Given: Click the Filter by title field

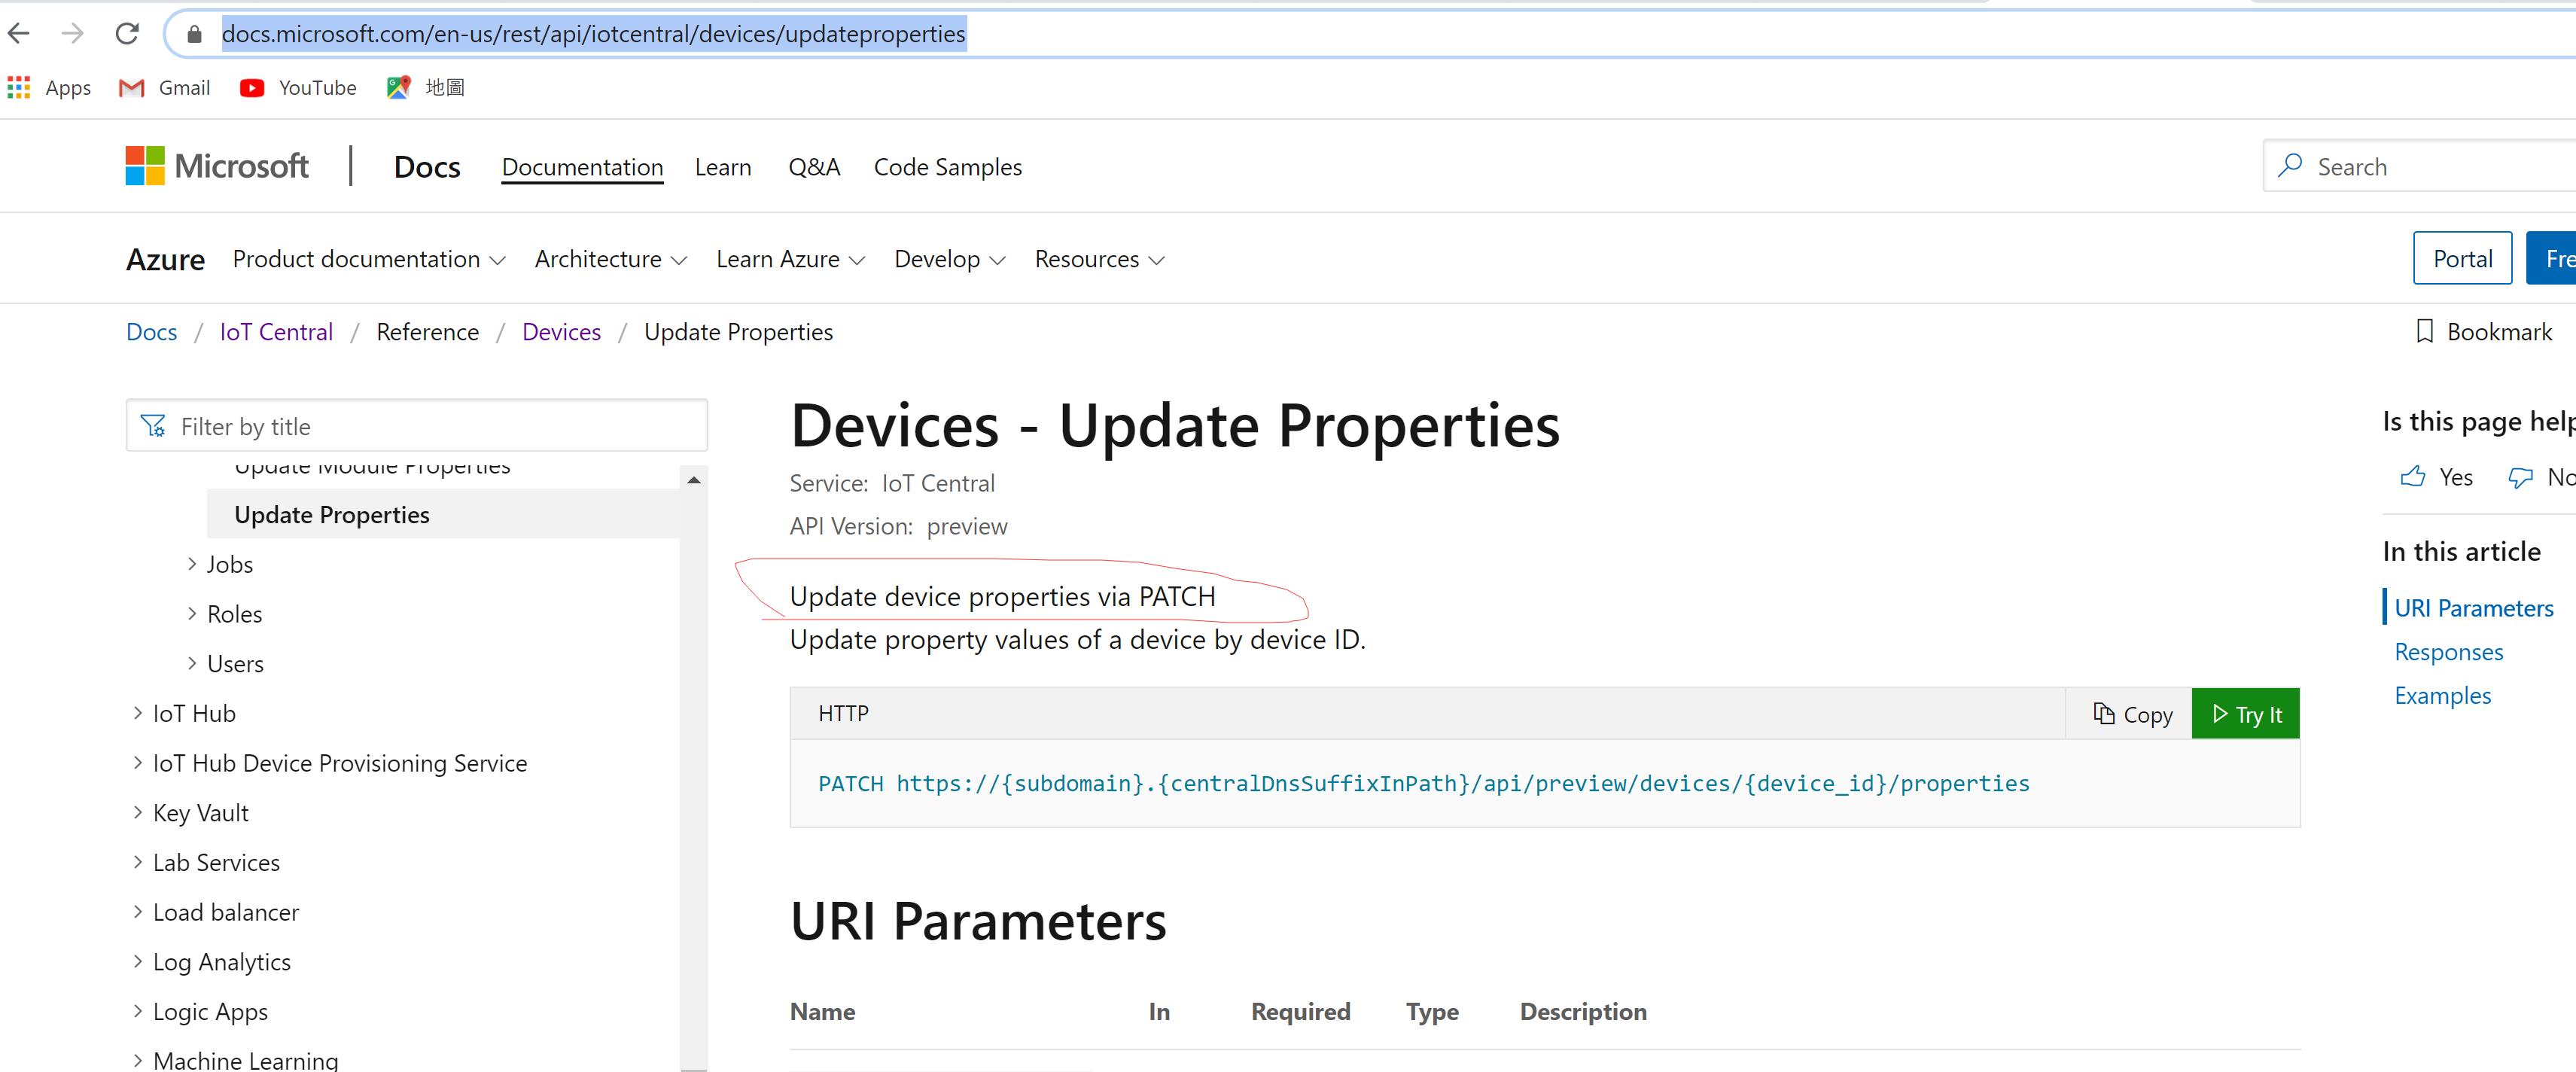Looking at the screenshot, I should click(417, 426).
